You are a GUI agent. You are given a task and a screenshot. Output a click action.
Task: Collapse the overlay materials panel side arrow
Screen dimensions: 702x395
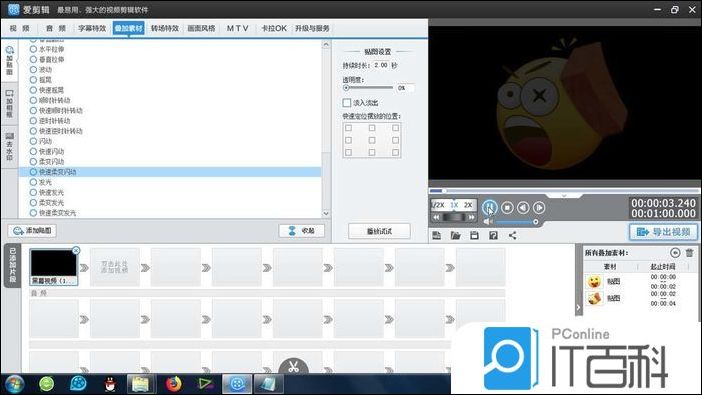(578, 307)
